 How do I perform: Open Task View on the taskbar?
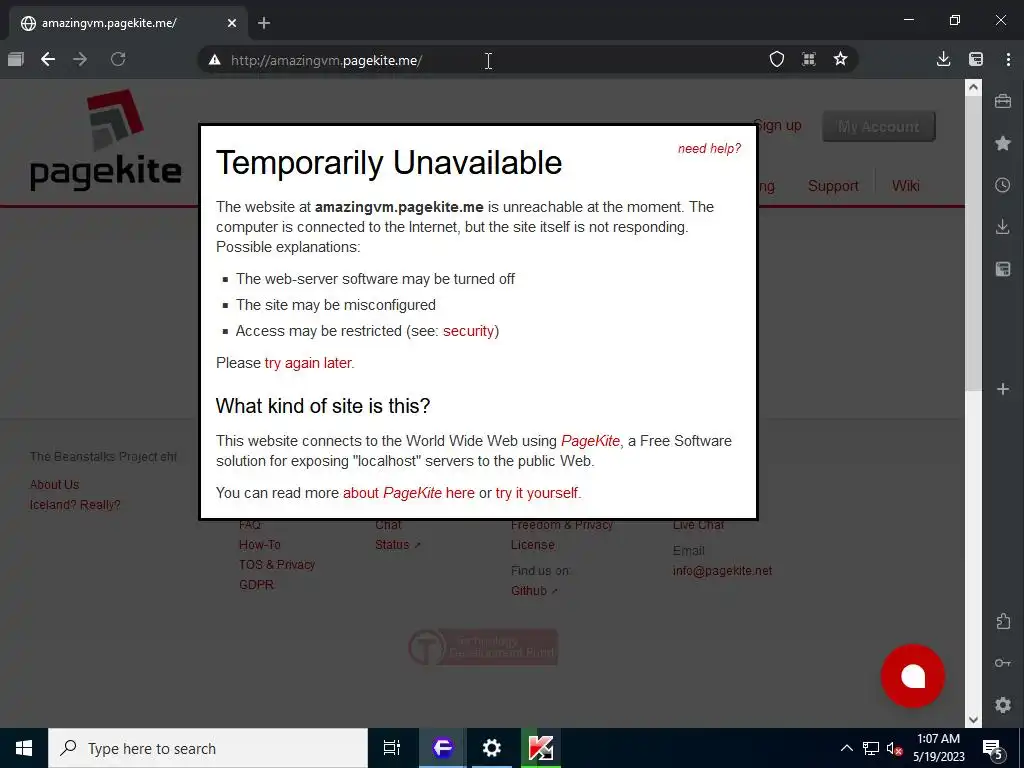pos(392,748)
